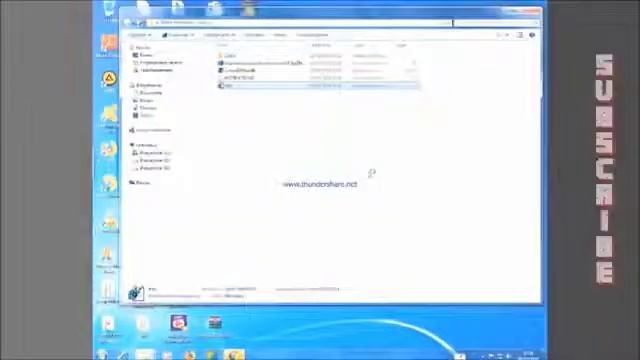The height and width of the screenshot is (360, 640).
Task: Open the third toolbar dropdown, Share with
Action: pos(220,35)
